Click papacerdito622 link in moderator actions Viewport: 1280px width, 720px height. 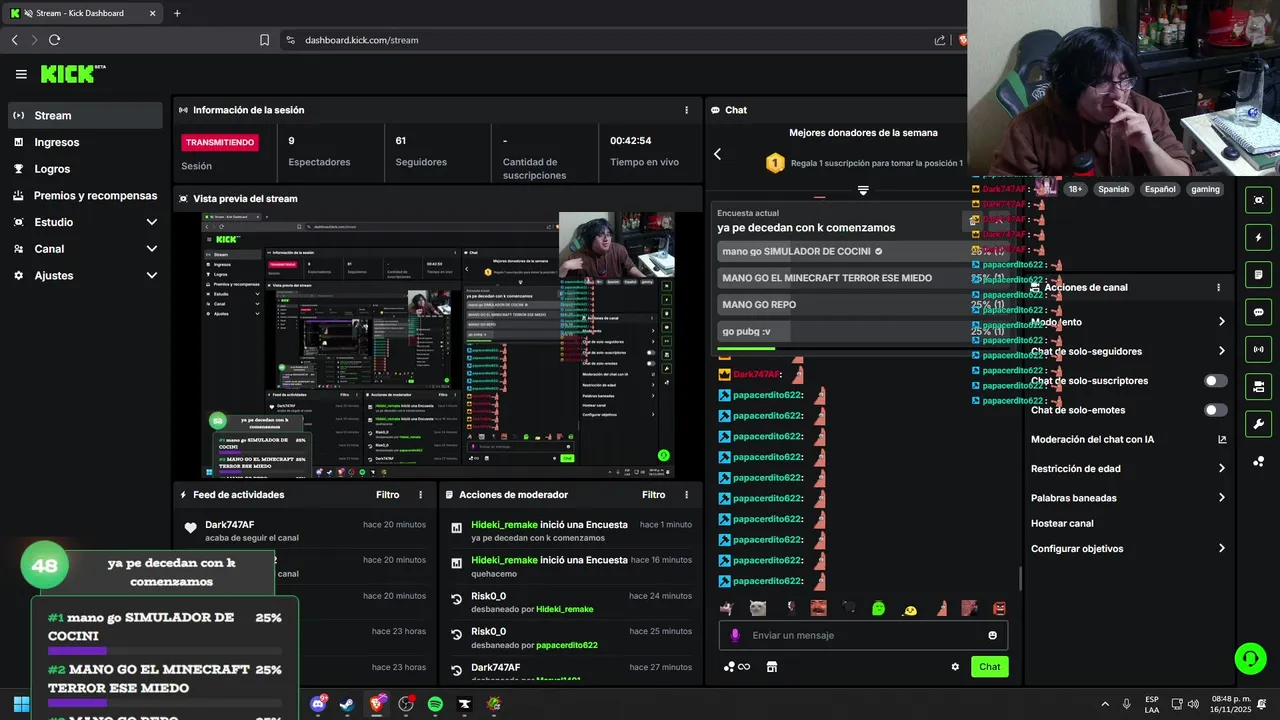coord(566,645)
